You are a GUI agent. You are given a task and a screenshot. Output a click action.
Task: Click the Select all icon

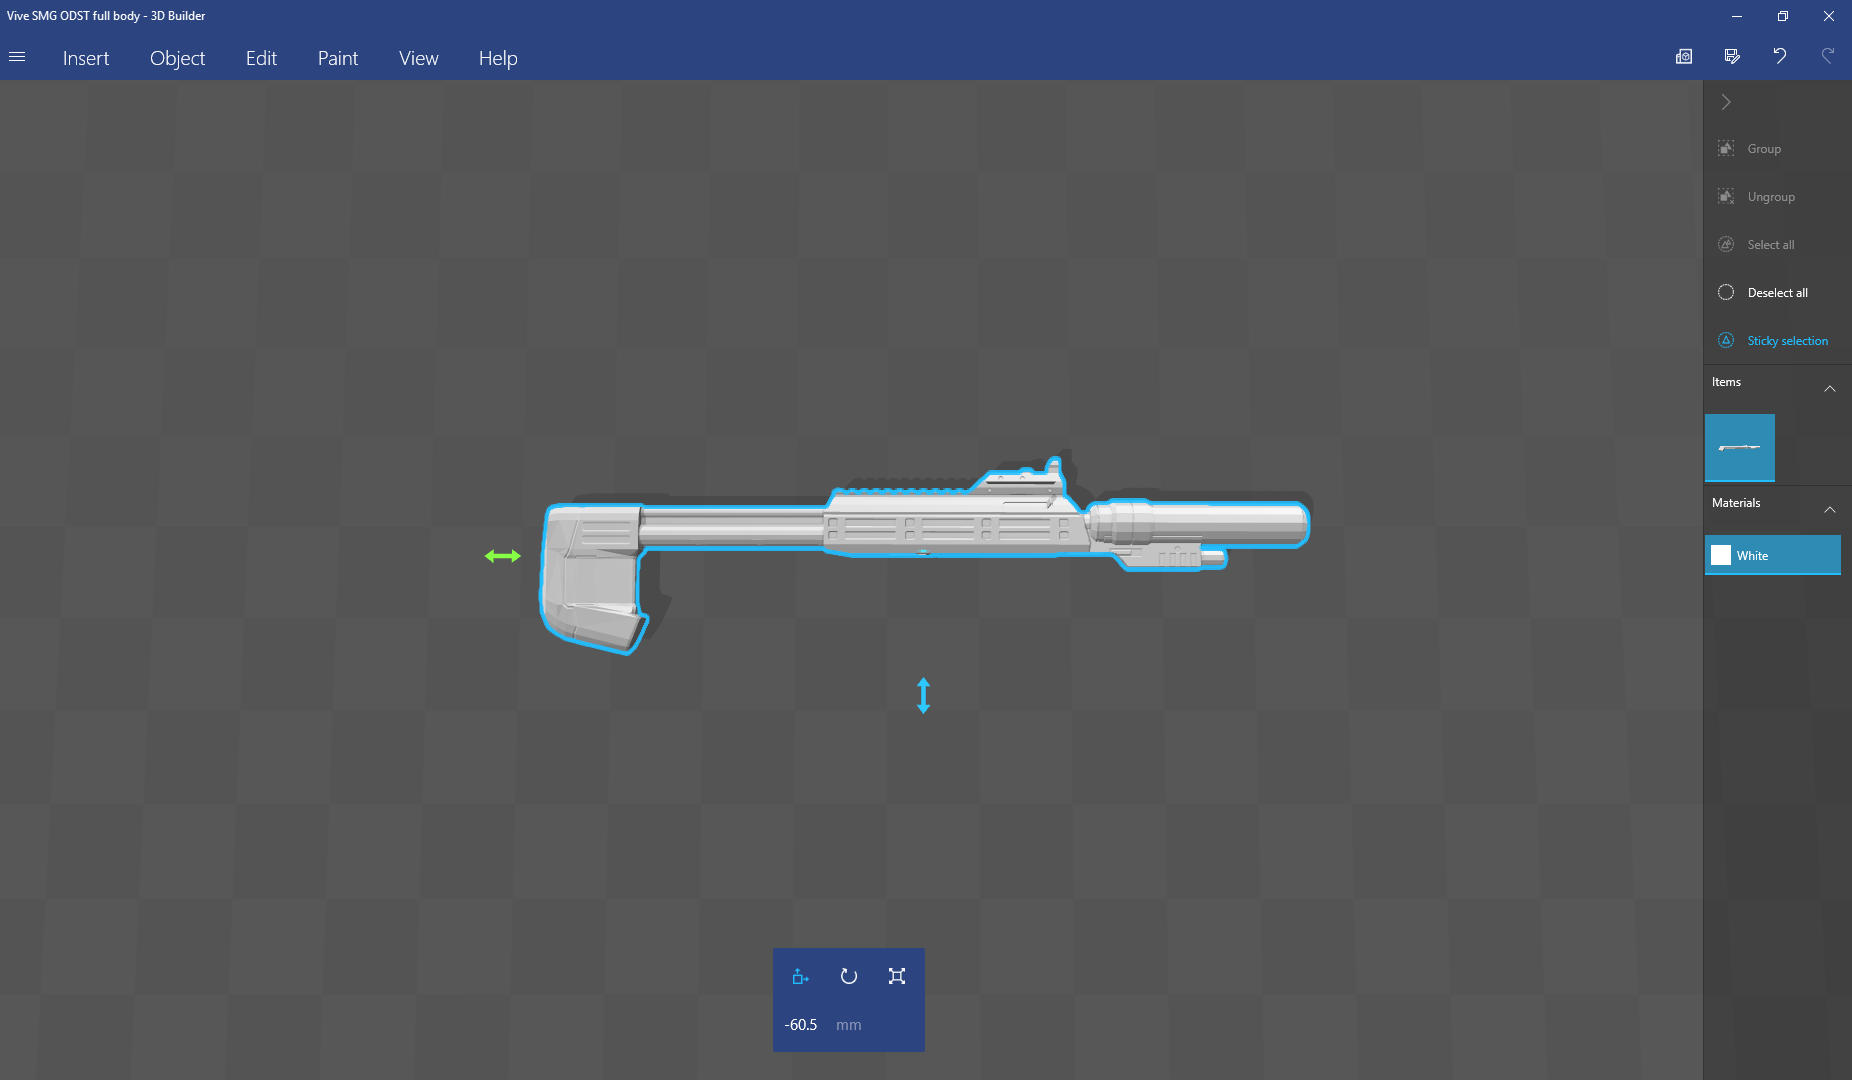pyautogui.click(x=1726, y=245)
